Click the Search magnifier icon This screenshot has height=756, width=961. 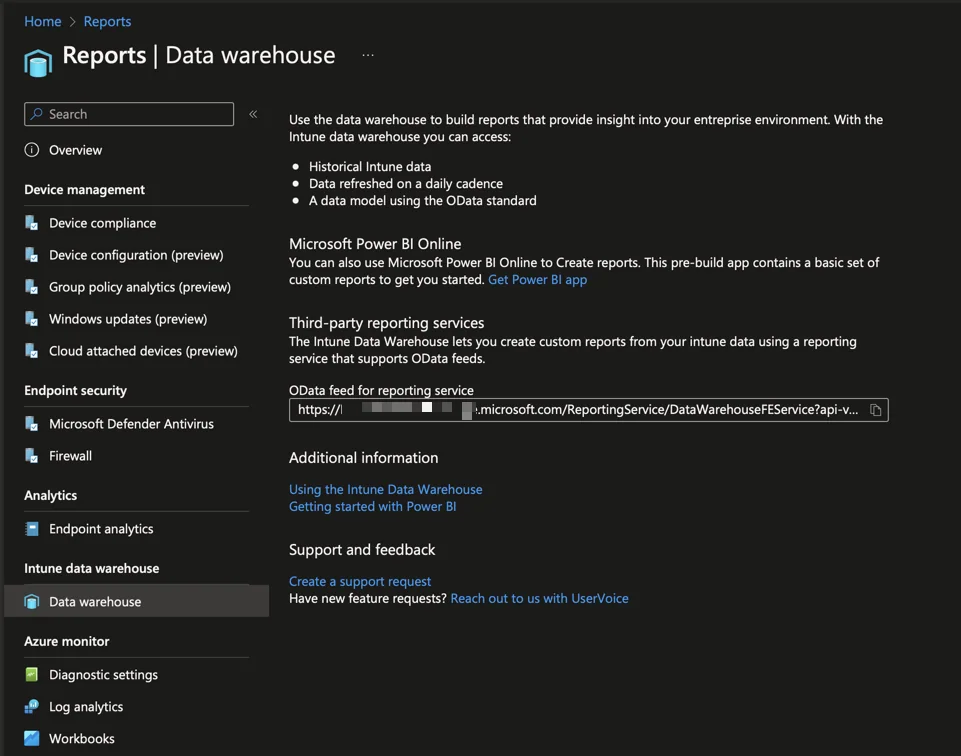point(37,114)
